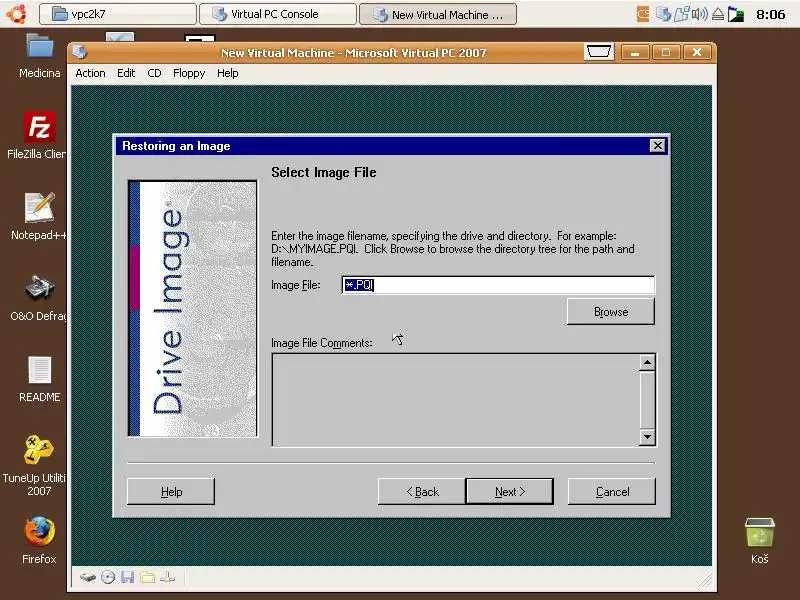
Task: Click the network adapter status icon
Action: (167, 578)
